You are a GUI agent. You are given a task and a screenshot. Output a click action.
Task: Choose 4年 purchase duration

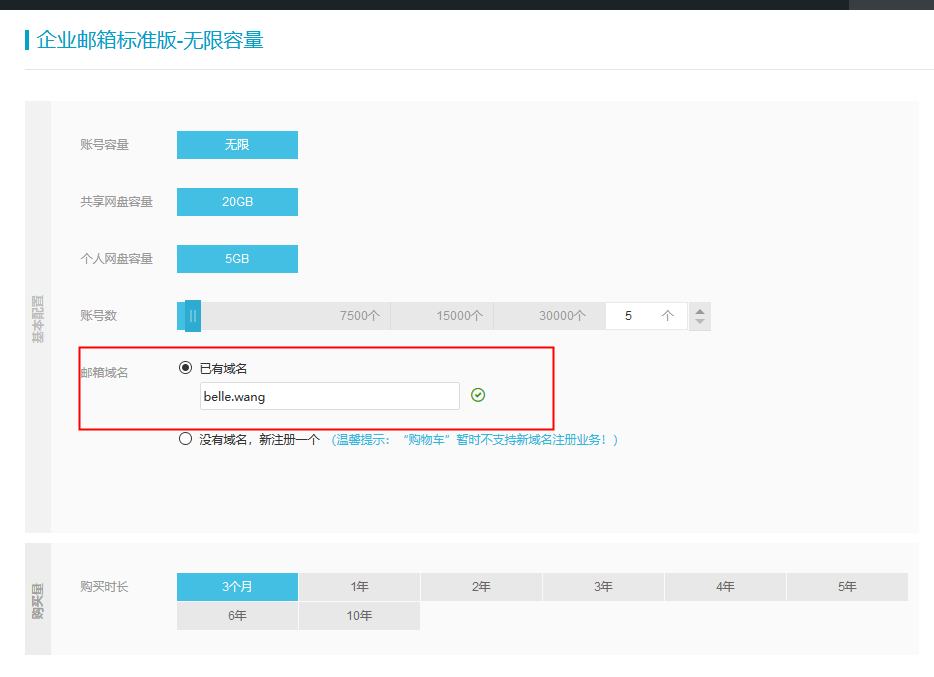[x=725, y=587]
